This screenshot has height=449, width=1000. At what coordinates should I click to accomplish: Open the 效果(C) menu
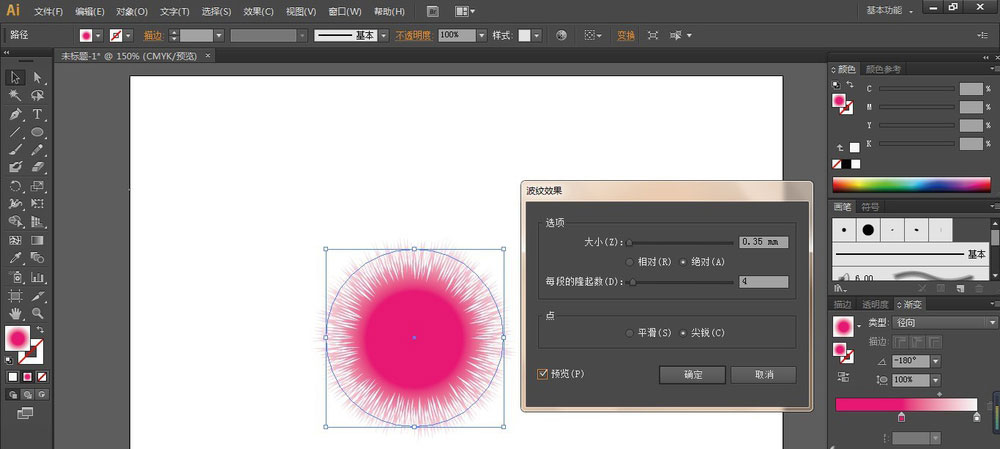[258, 11]
